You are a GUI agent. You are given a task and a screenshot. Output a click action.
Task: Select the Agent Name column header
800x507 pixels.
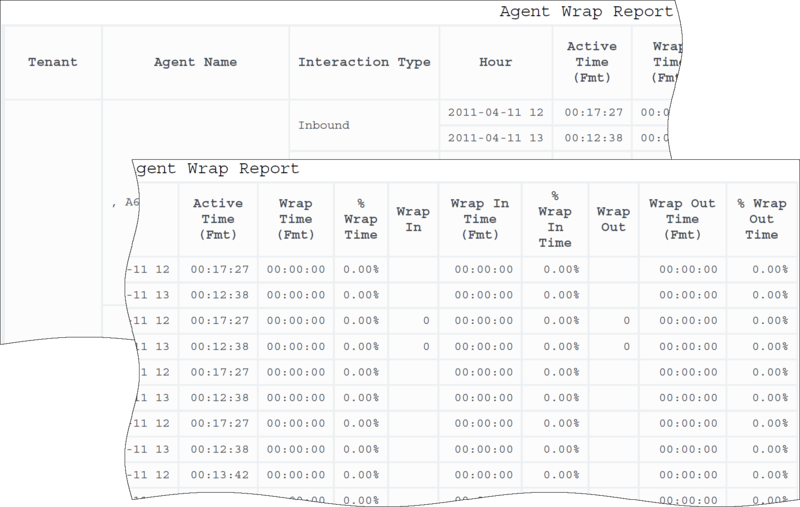point(196,62)
